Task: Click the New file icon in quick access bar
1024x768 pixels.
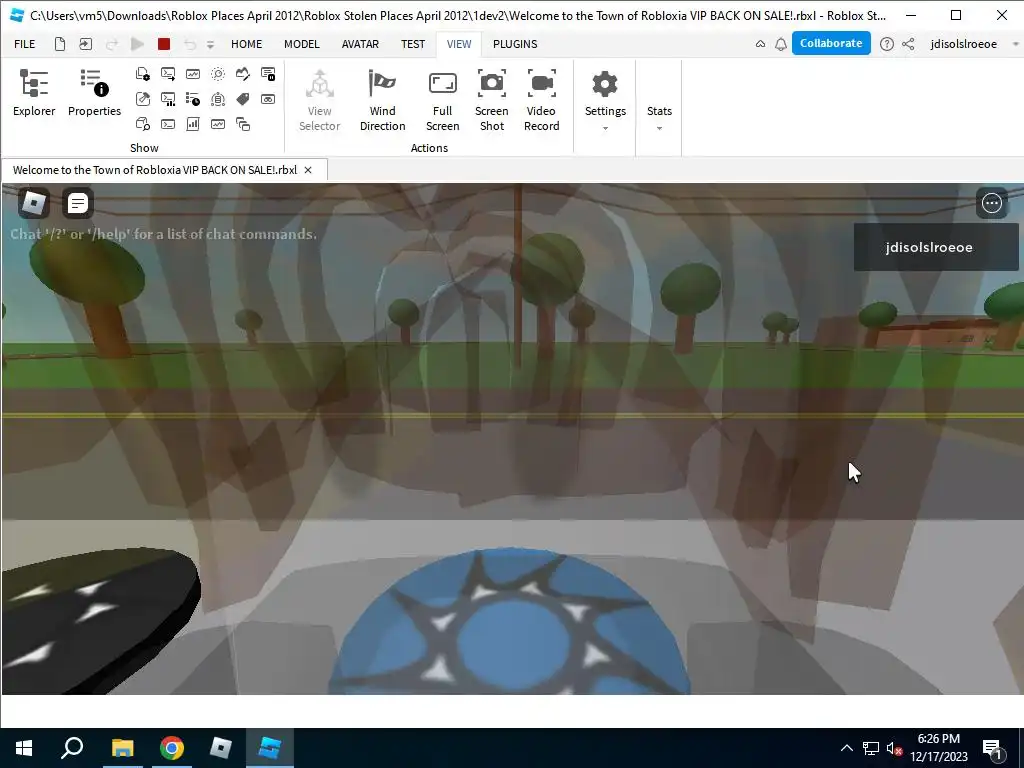Action: [59, 44]
